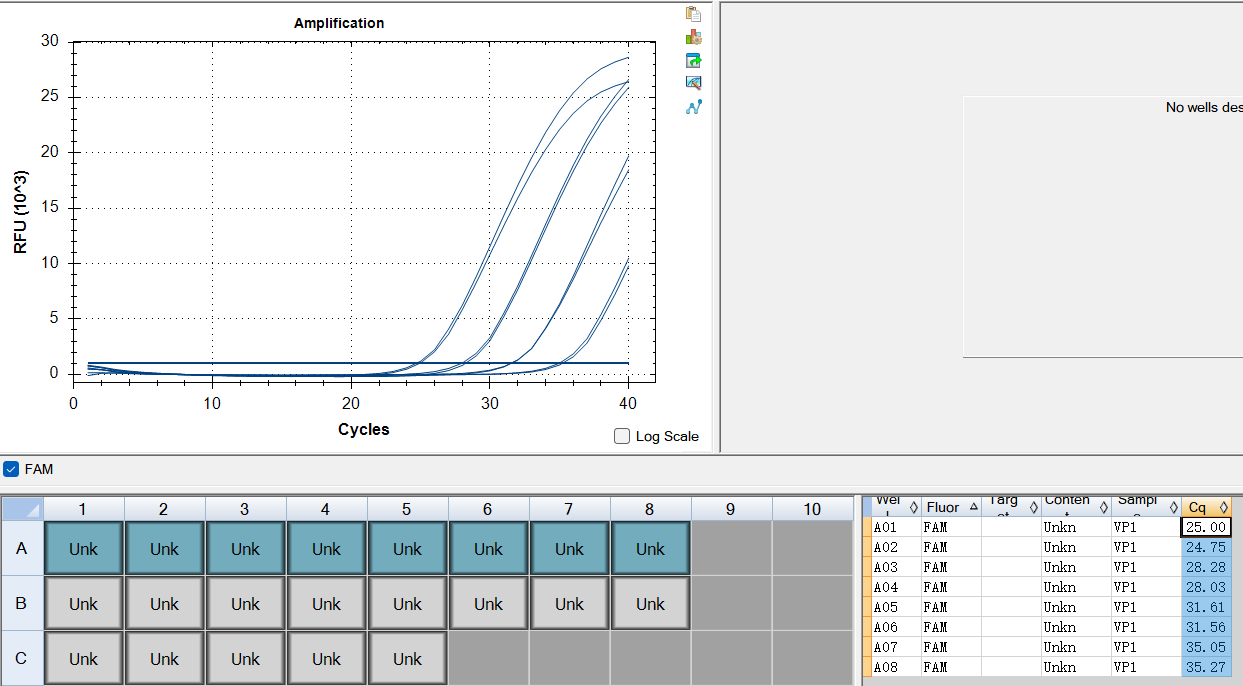Image resolution: width=1243 pixels, height=686 pixels.
Task: Click the VP1 sample cell in row A01
Action: pyautogui.click(x=1146, y=527)
